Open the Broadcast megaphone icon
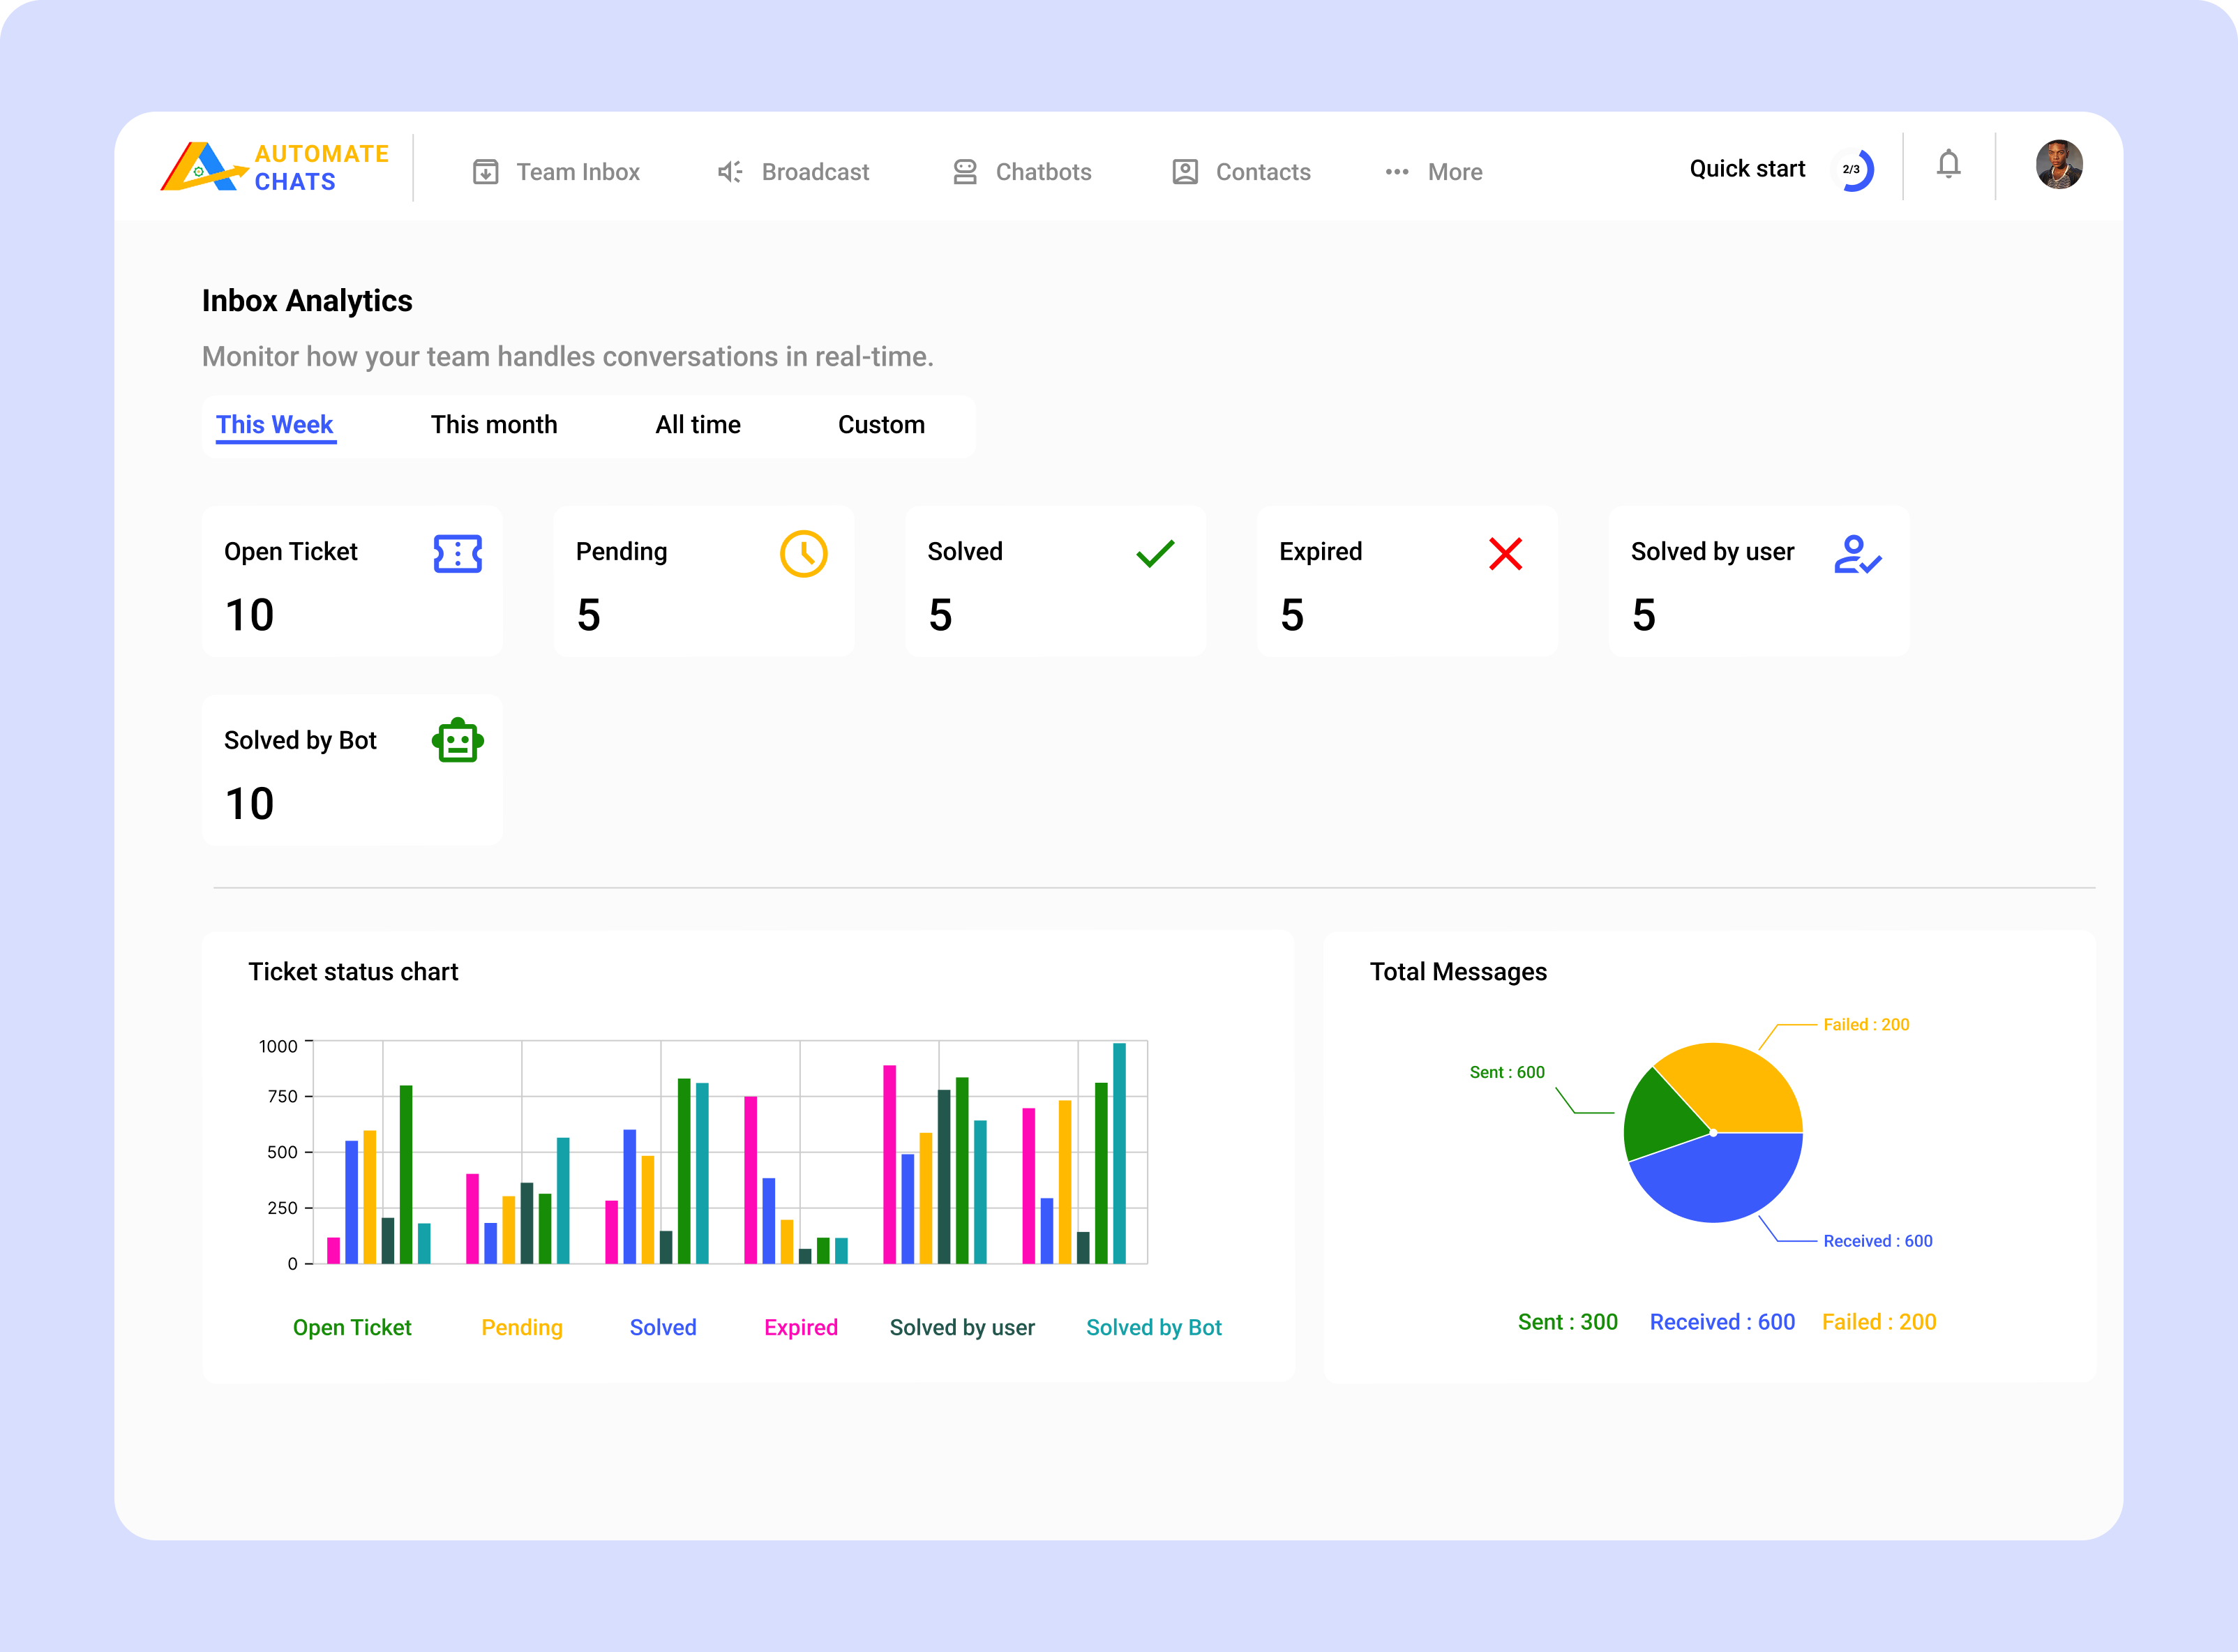 (x=729, y=171)
